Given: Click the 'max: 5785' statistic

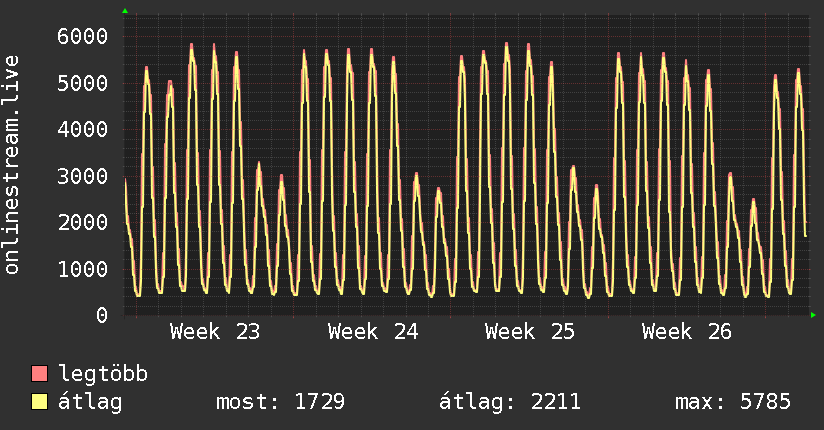Looking at the screenshot, I should tap(733, 402).
